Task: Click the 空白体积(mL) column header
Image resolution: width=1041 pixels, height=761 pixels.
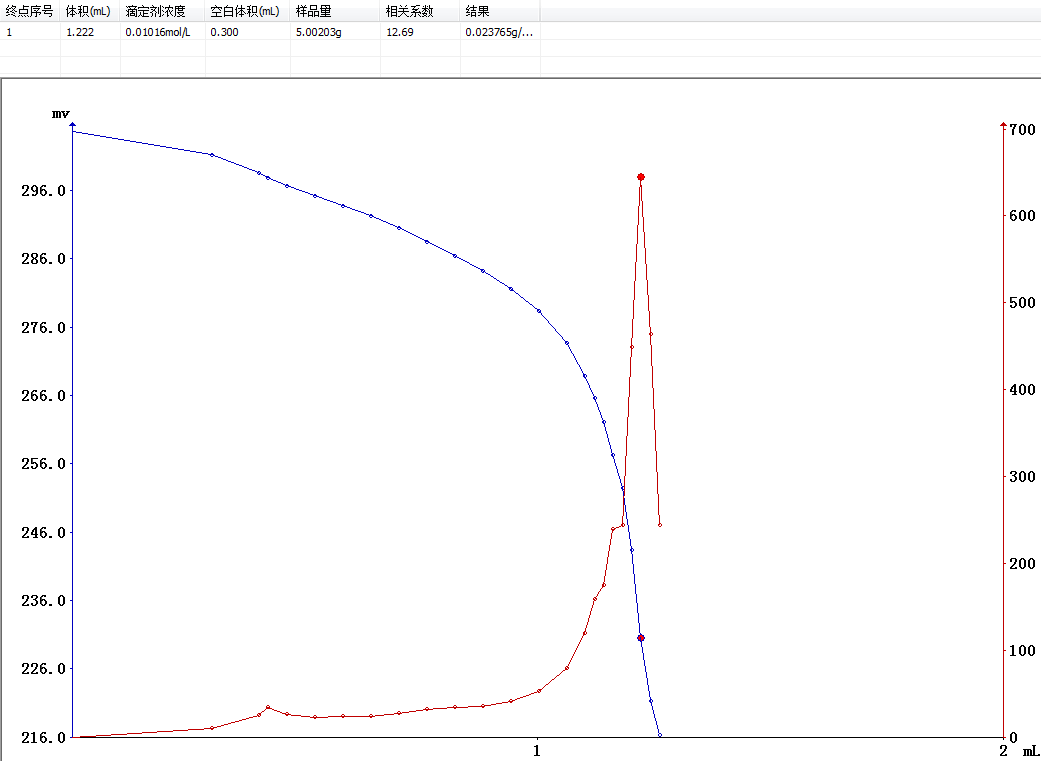Action: point(244,11)
